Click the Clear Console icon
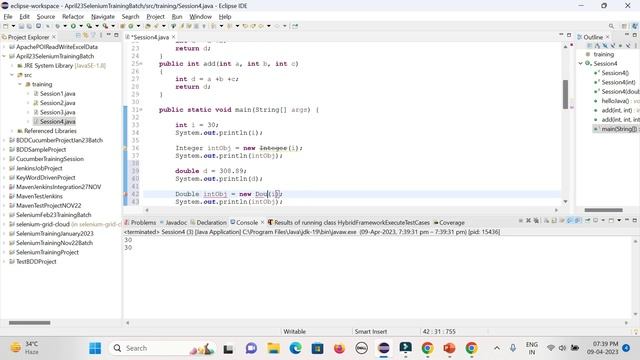Screen dimensions: 640x360 pyautogui.click(x=547, y=220)
